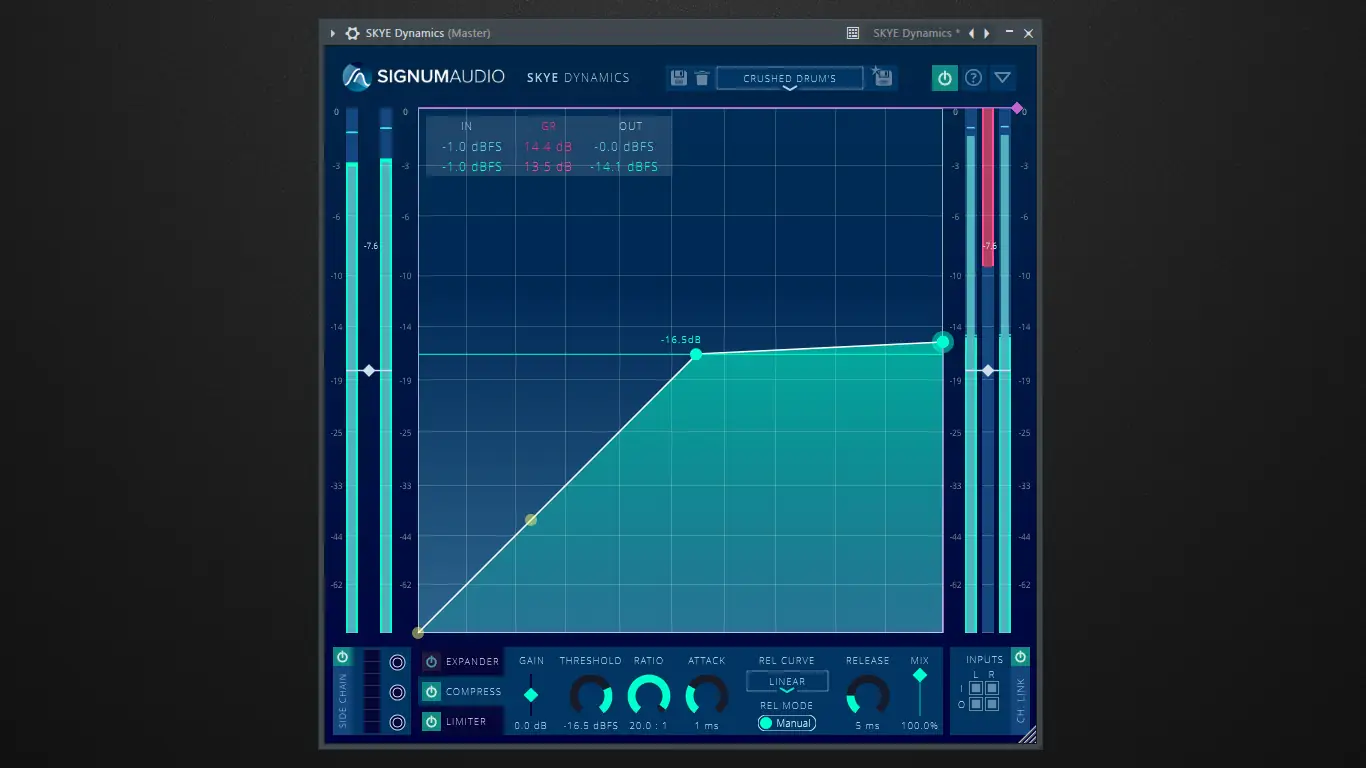The width and height of the screenshot is (1366, 768).
Task: Toggle the Side Chain power switch
Action: pyautogui.click(x=342, y=656)
